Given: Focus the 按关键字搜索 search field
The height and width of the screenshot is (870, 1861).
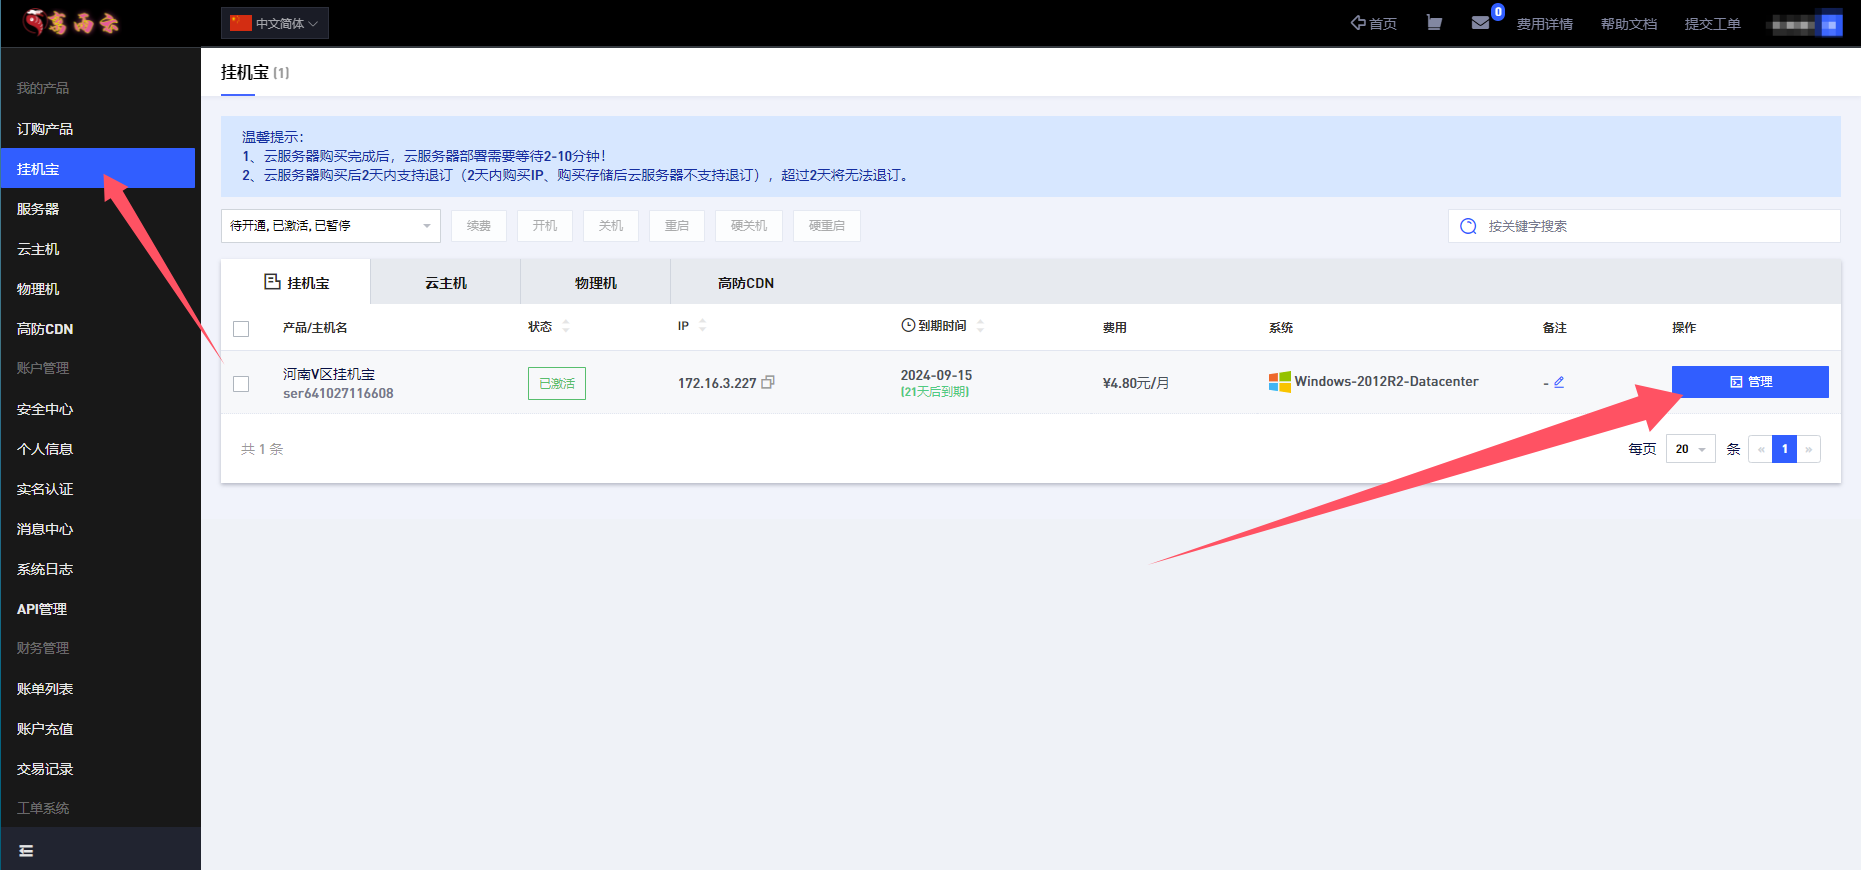Looking at the screenshot, I should click(x=1644, y=226).
